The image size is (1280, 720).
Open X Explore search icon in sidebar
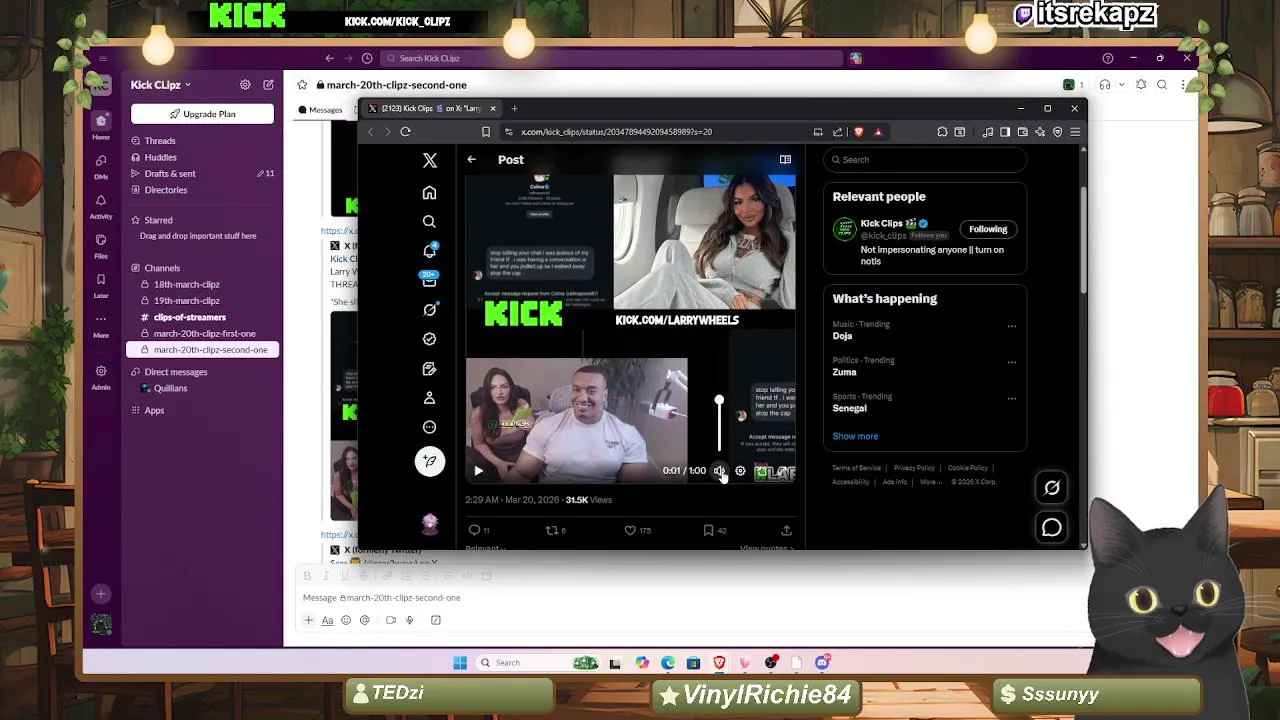[x=429, y=221]
